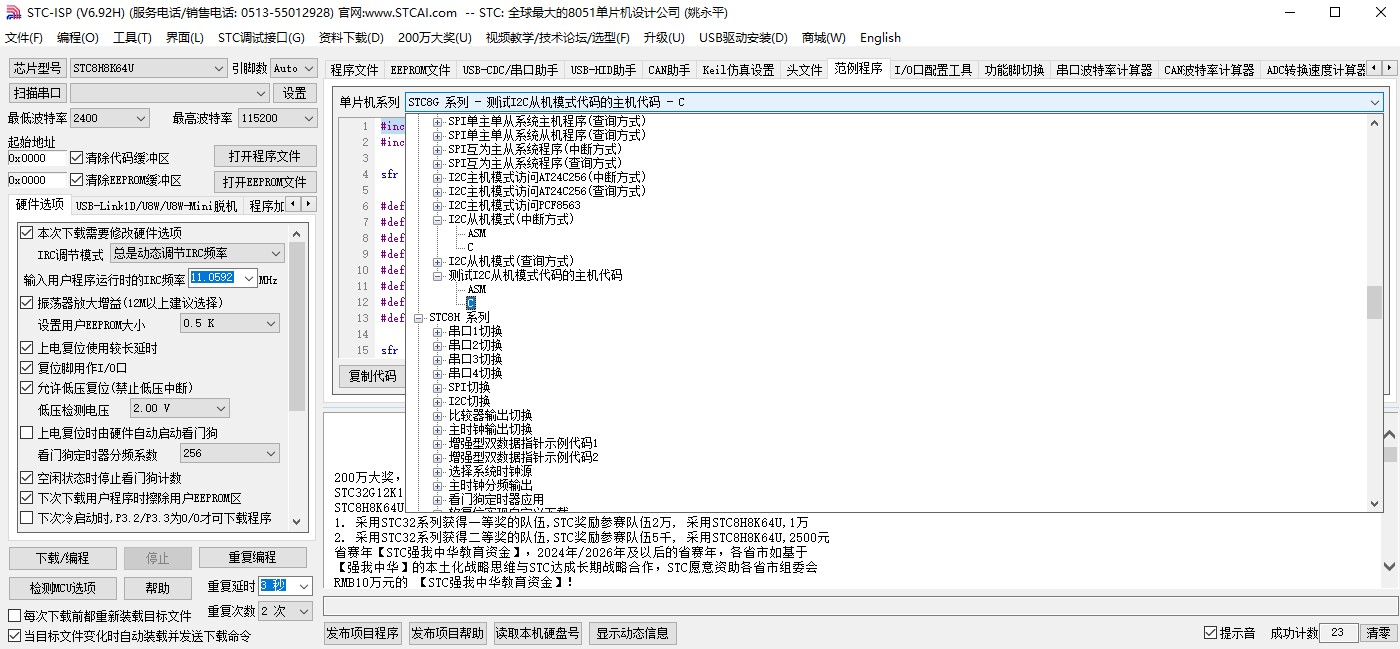
Task: Click the 成功计数 23 field
Action: point(1338,633)
